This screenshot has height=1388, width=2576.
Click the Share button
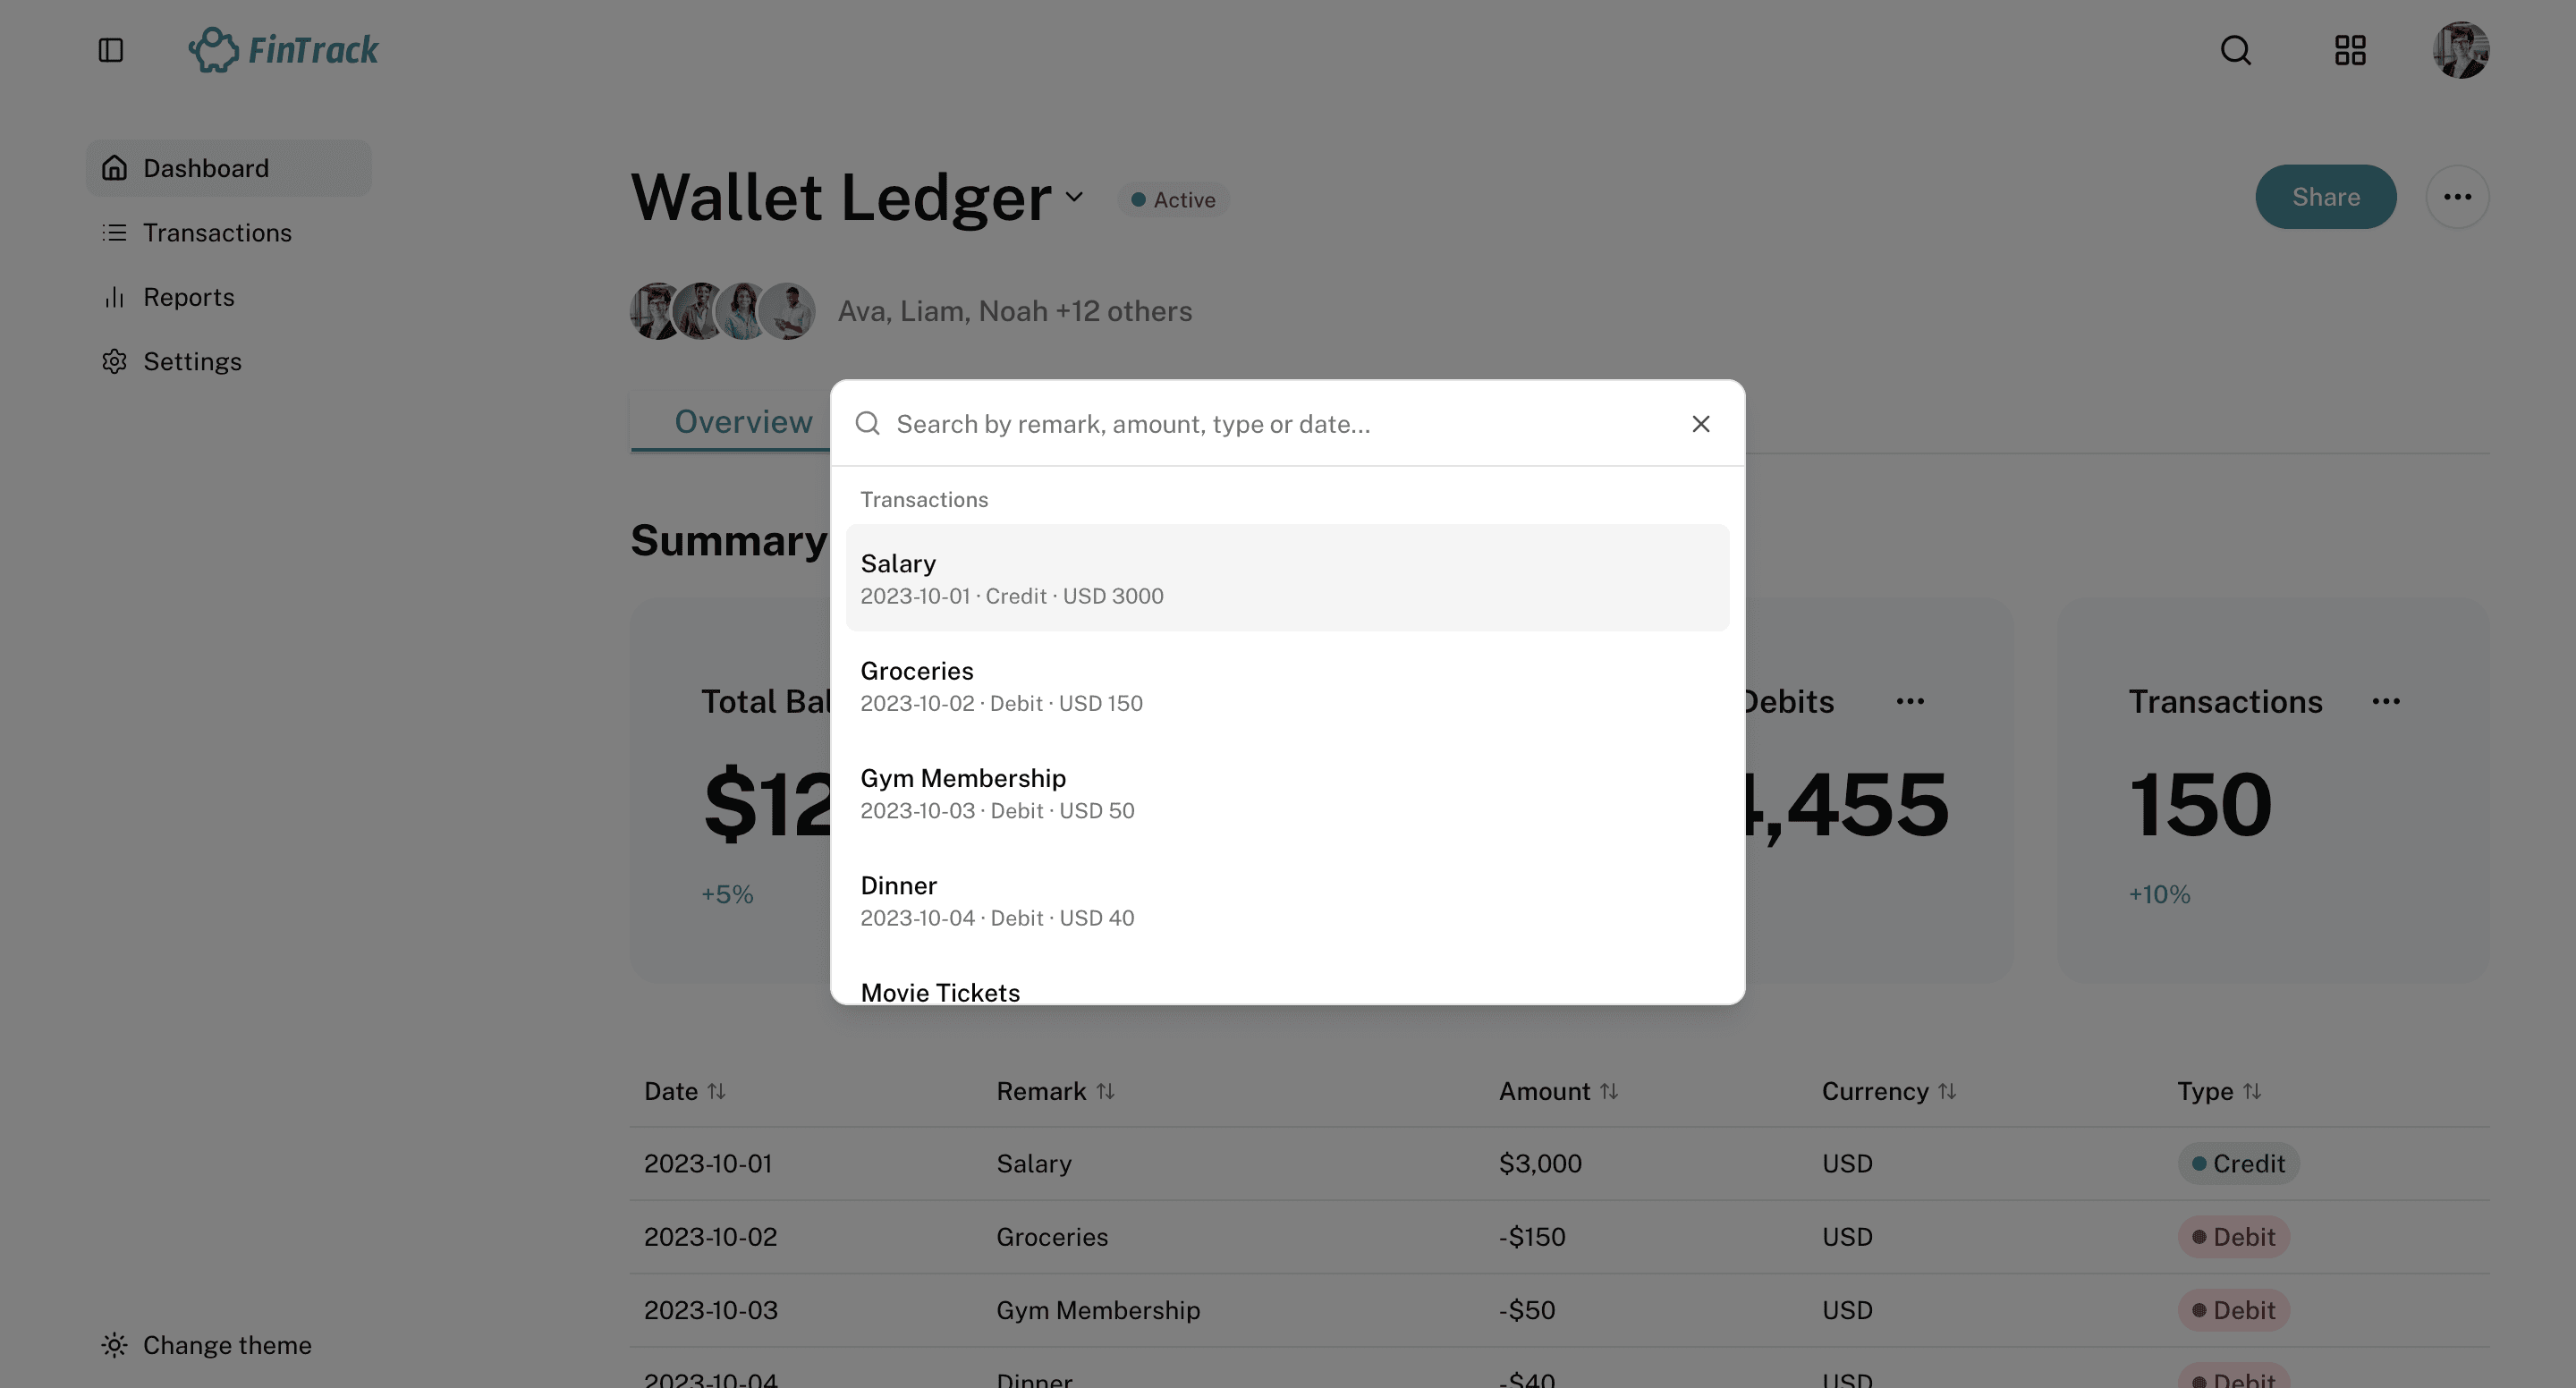2326,196
